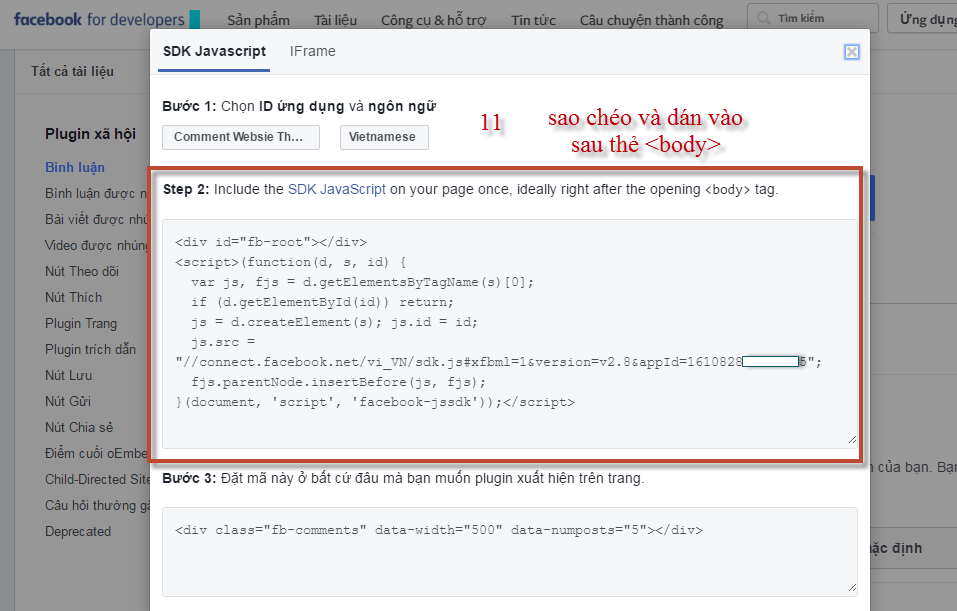Open Nút Thích sidebar item
957x611 pixels.
[73, 297]
